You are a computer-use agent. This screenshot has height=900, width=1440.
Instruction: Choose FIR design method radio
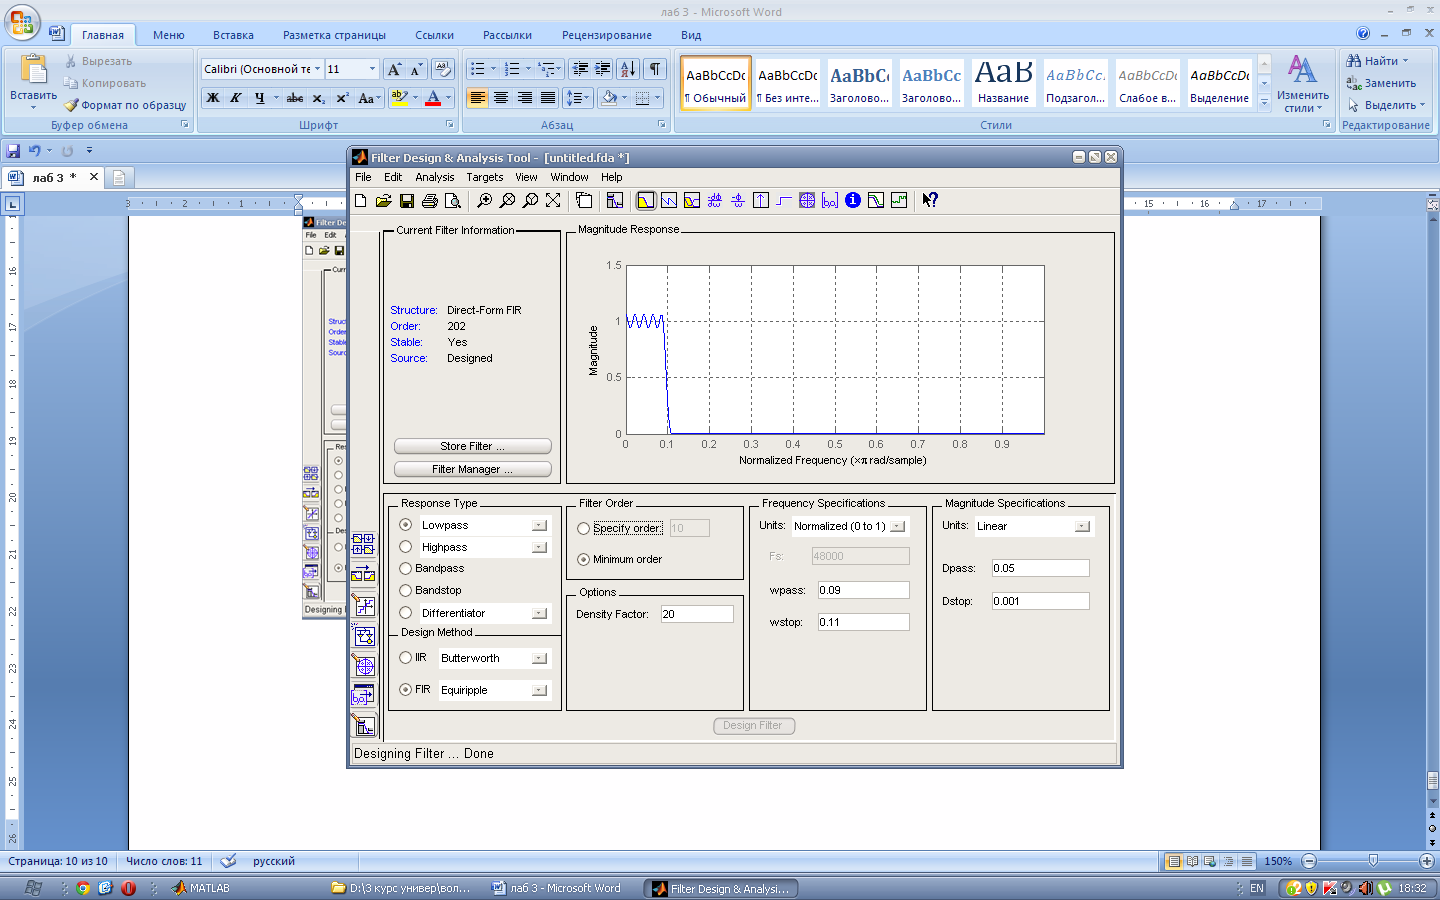406,690
